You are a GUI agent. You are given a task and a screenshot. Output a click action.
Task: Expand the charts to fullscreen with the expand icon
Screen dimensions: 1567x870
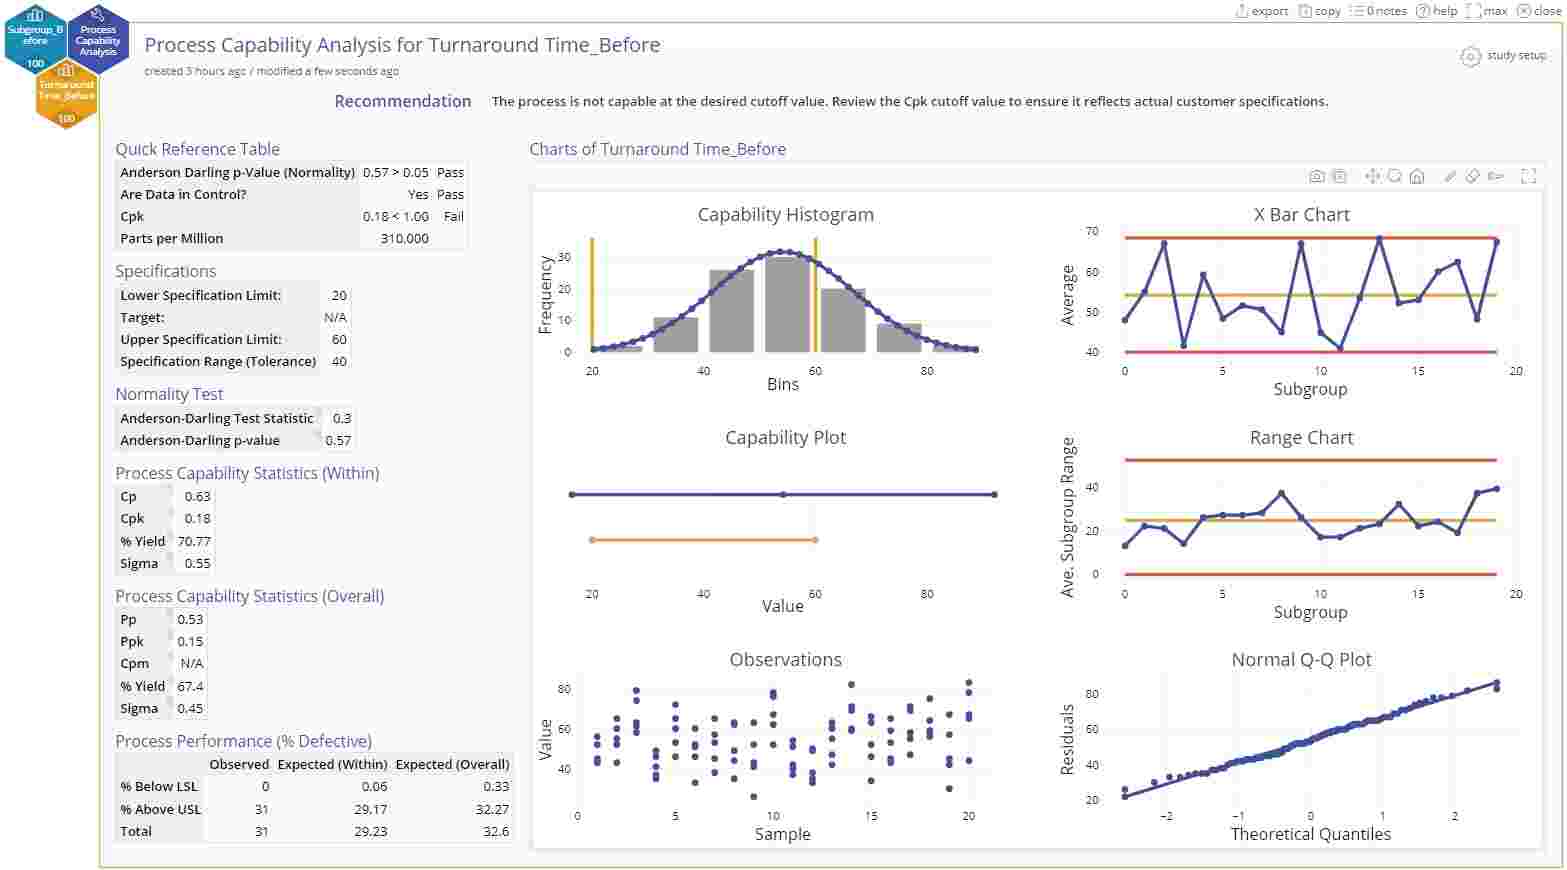pos(1529,176)
